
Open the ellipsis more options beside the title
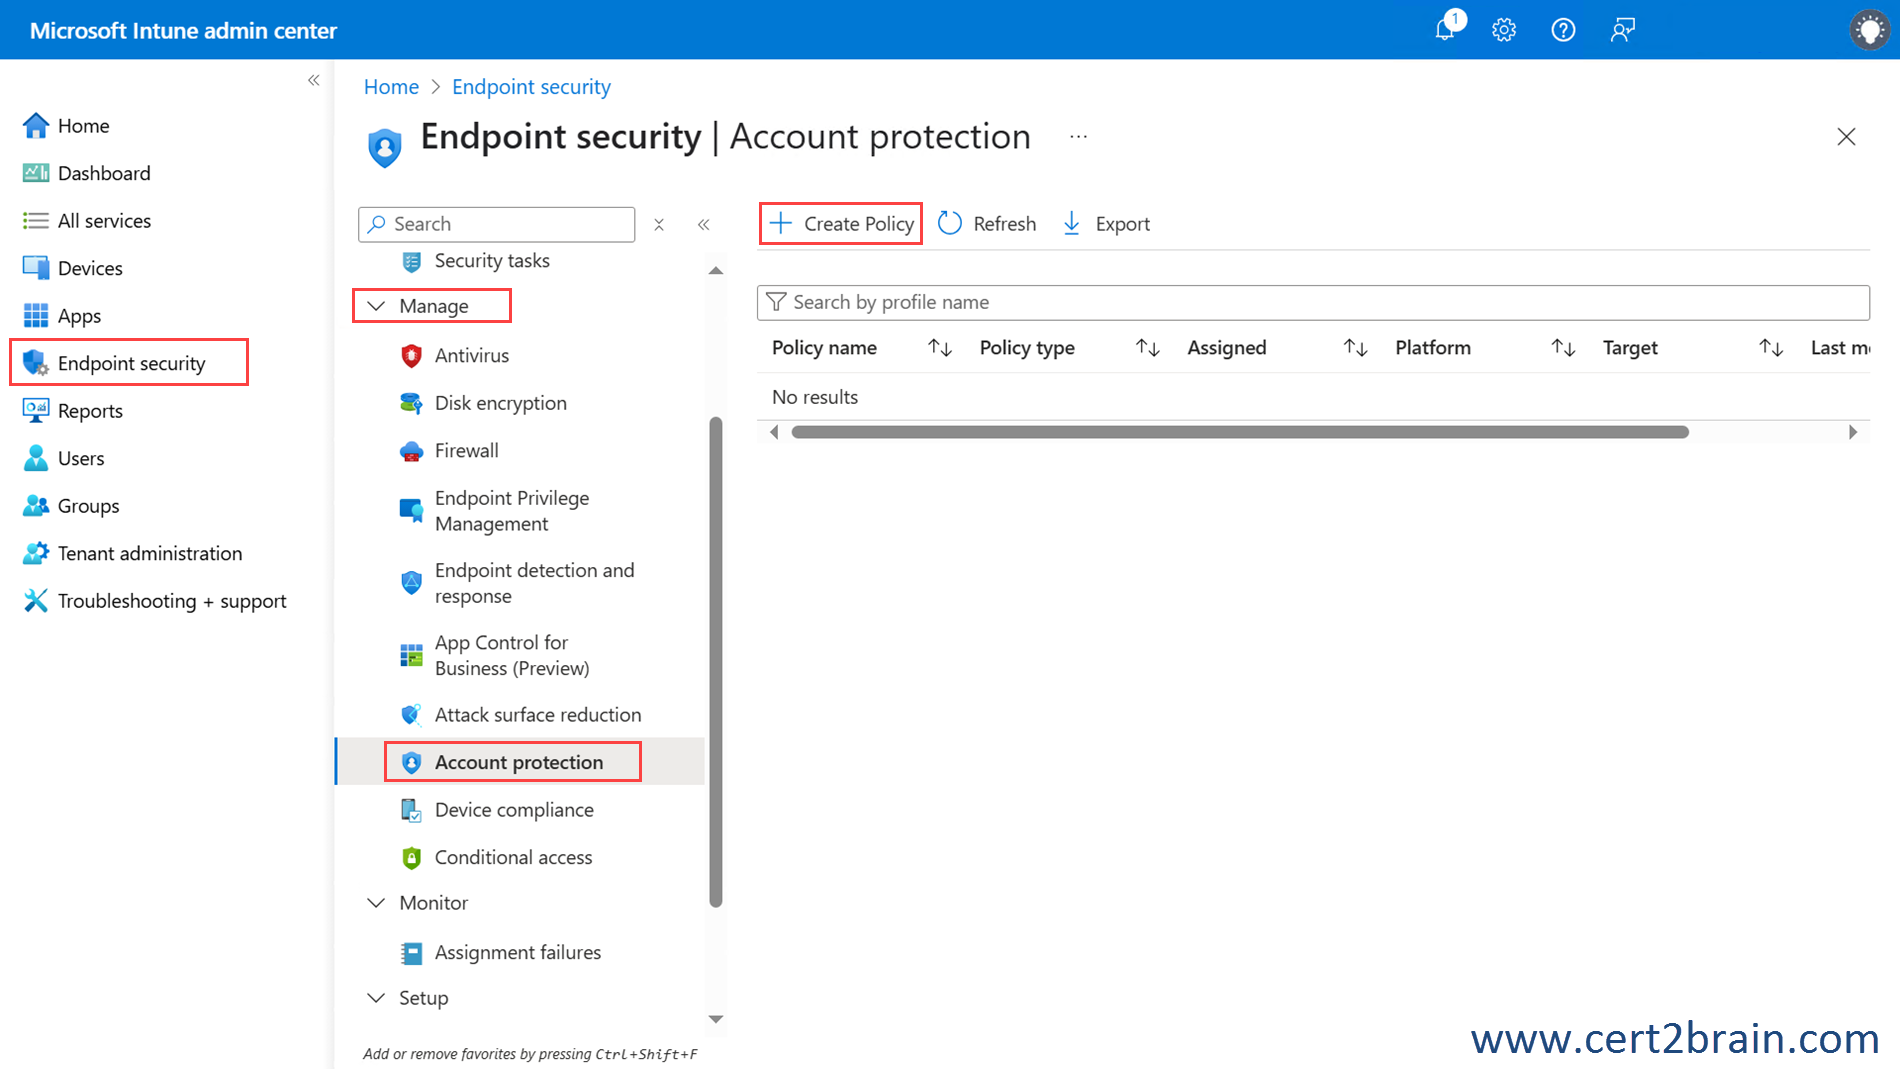(x=1078, y=137)
